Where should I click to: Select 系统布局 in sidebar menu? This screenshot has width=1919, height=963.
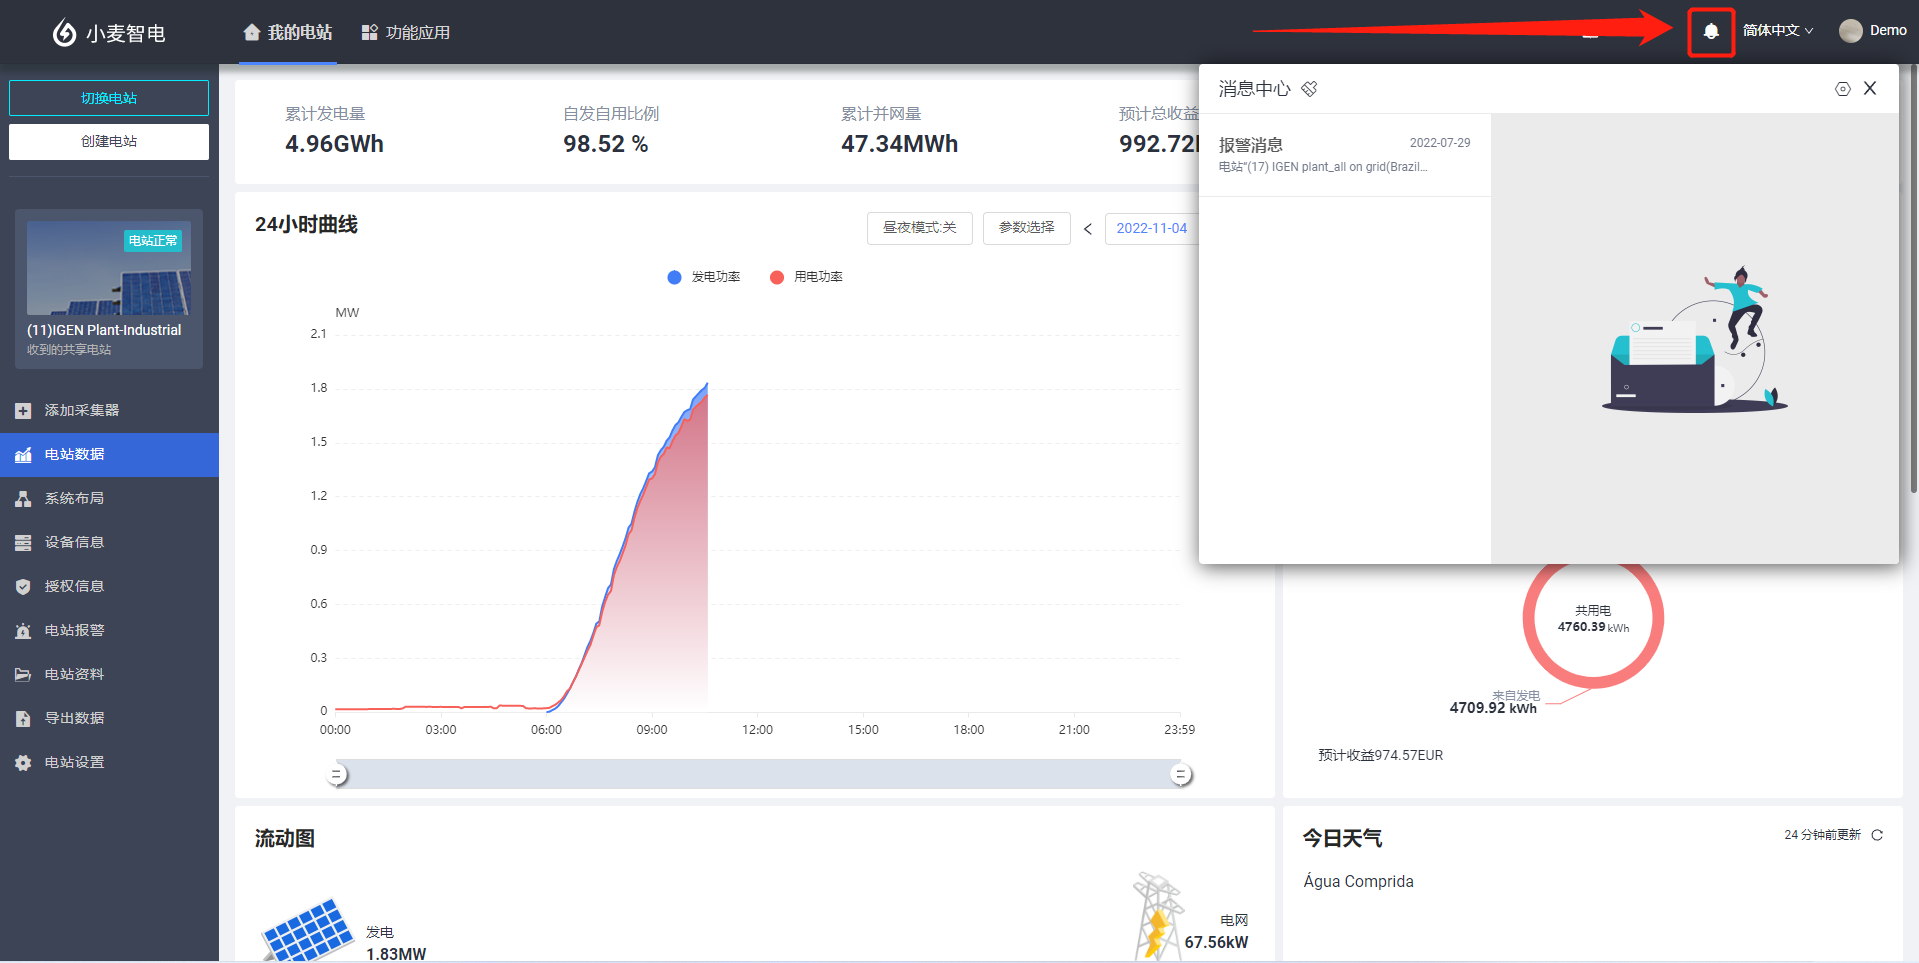74,498
